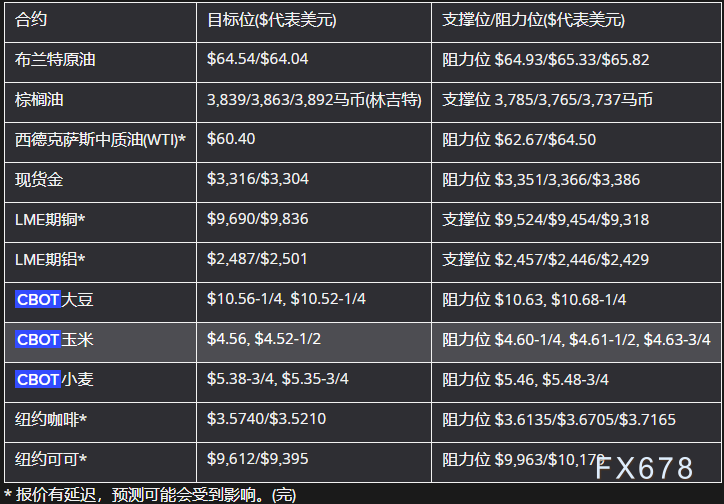Select the 纽约咖啡 contract cell
Image resolution: width=724 pixels, height=504 pixels.
pos(51,420)
